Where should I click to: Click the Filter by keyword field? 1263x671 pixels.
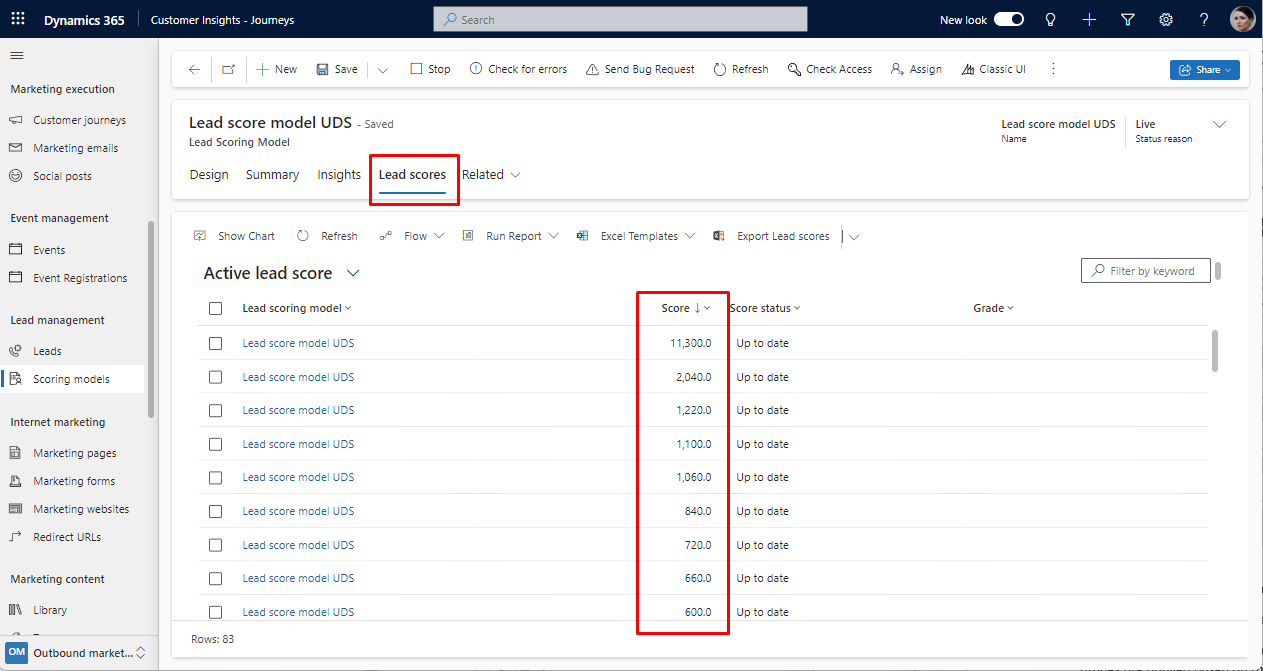tap(1146, 270)
